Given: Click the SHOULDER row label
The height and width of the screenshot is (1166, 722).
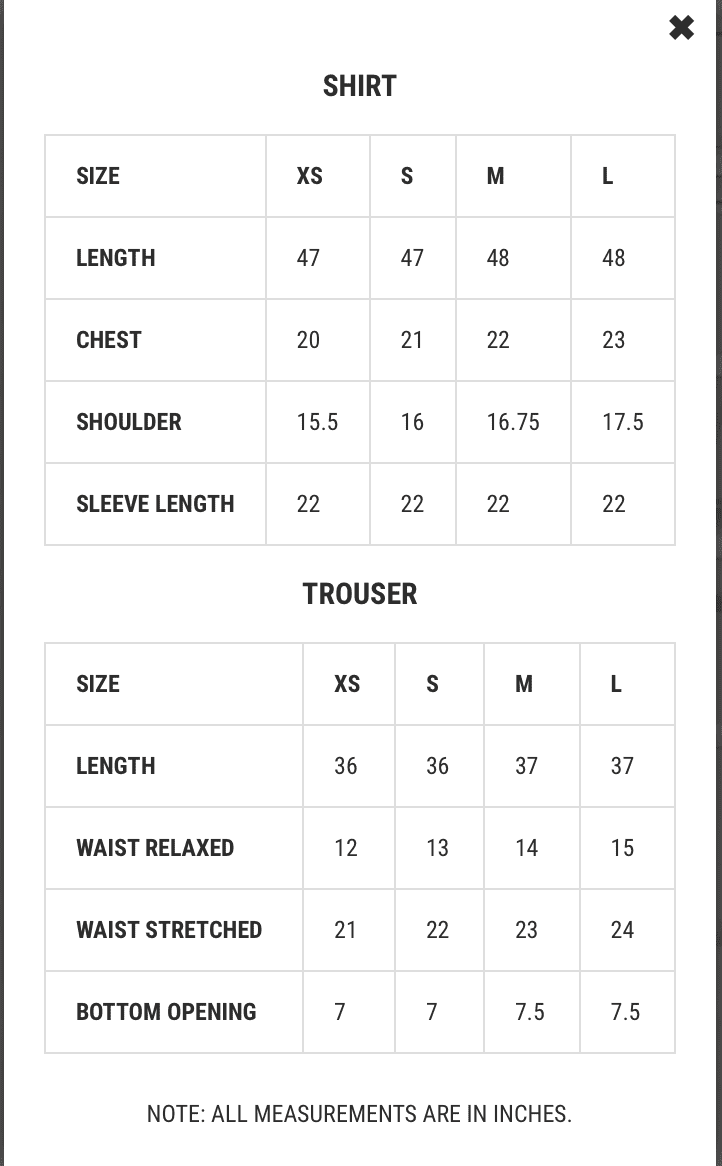Looking at the screenshot, I should coord(129,422).
